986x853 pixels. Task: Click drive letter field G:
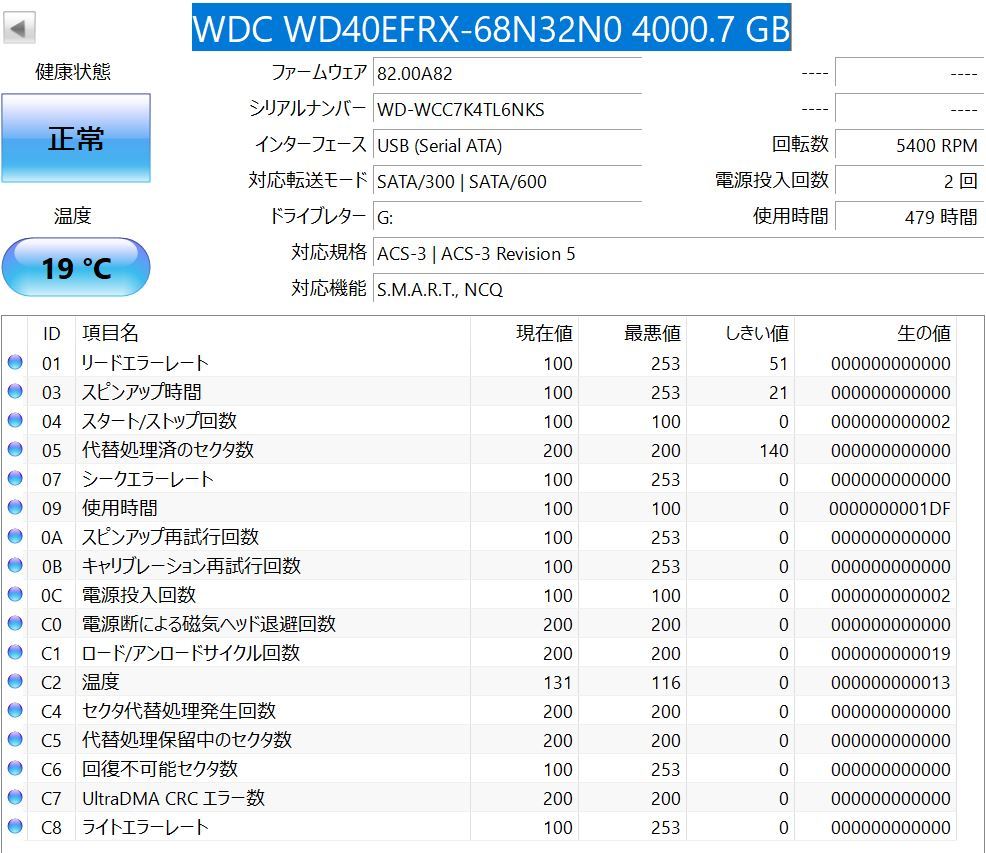(507, 217)
